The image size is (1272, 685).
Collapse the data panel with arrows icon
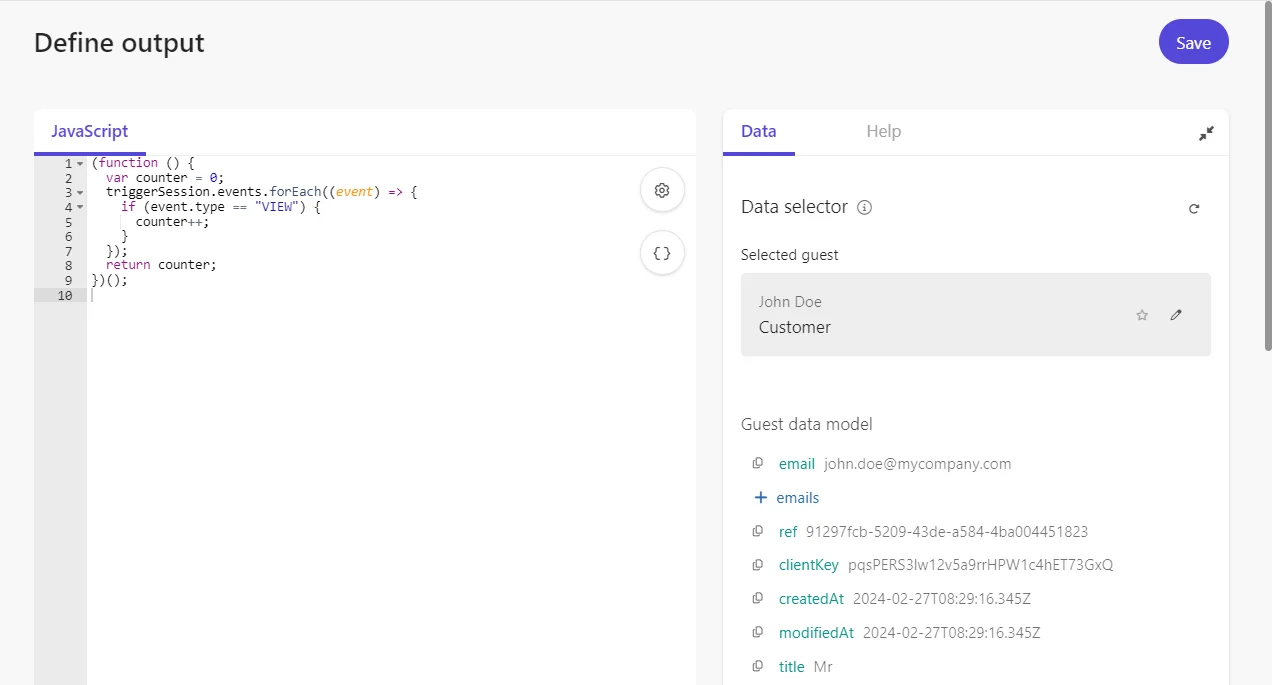tap(1206, 133)
